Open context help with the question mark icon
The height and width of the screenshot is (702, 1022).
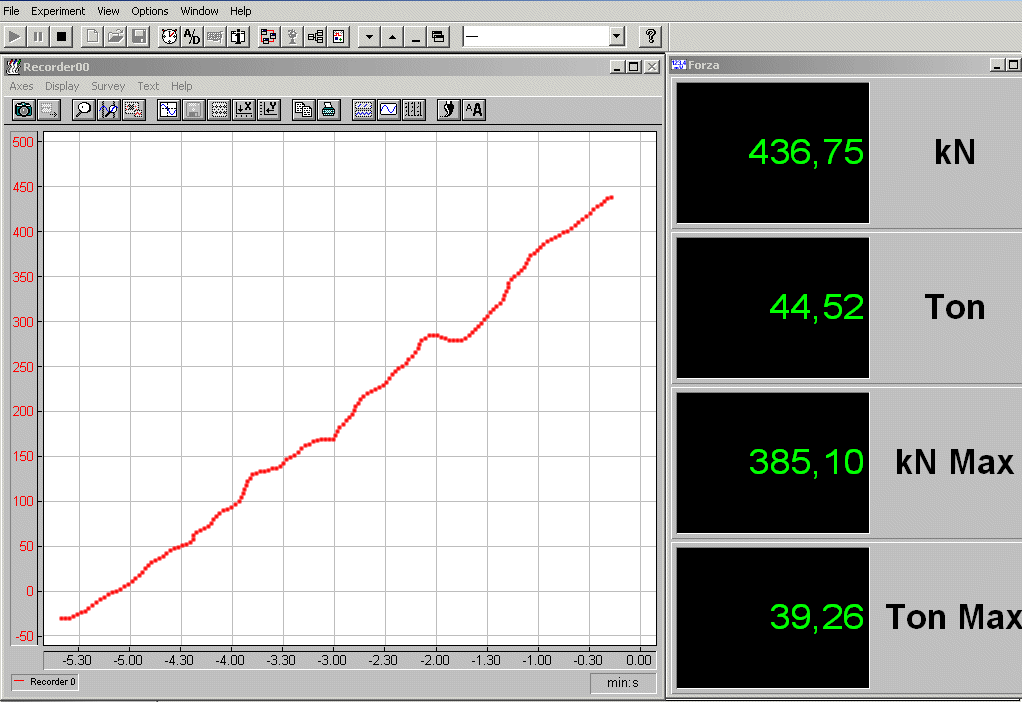pyautogui.click(x=650, y=37)
